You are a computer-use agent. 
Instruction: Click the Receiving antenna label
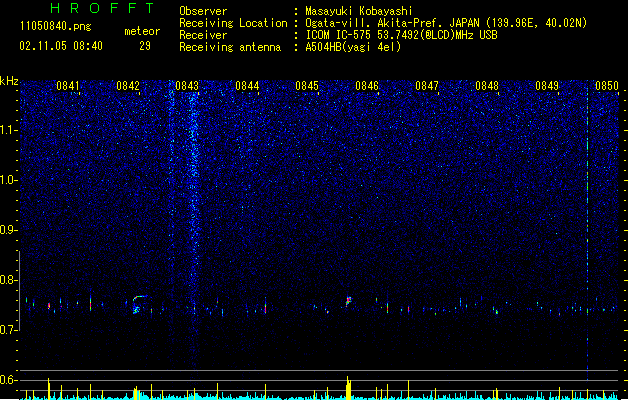point(230,47)
